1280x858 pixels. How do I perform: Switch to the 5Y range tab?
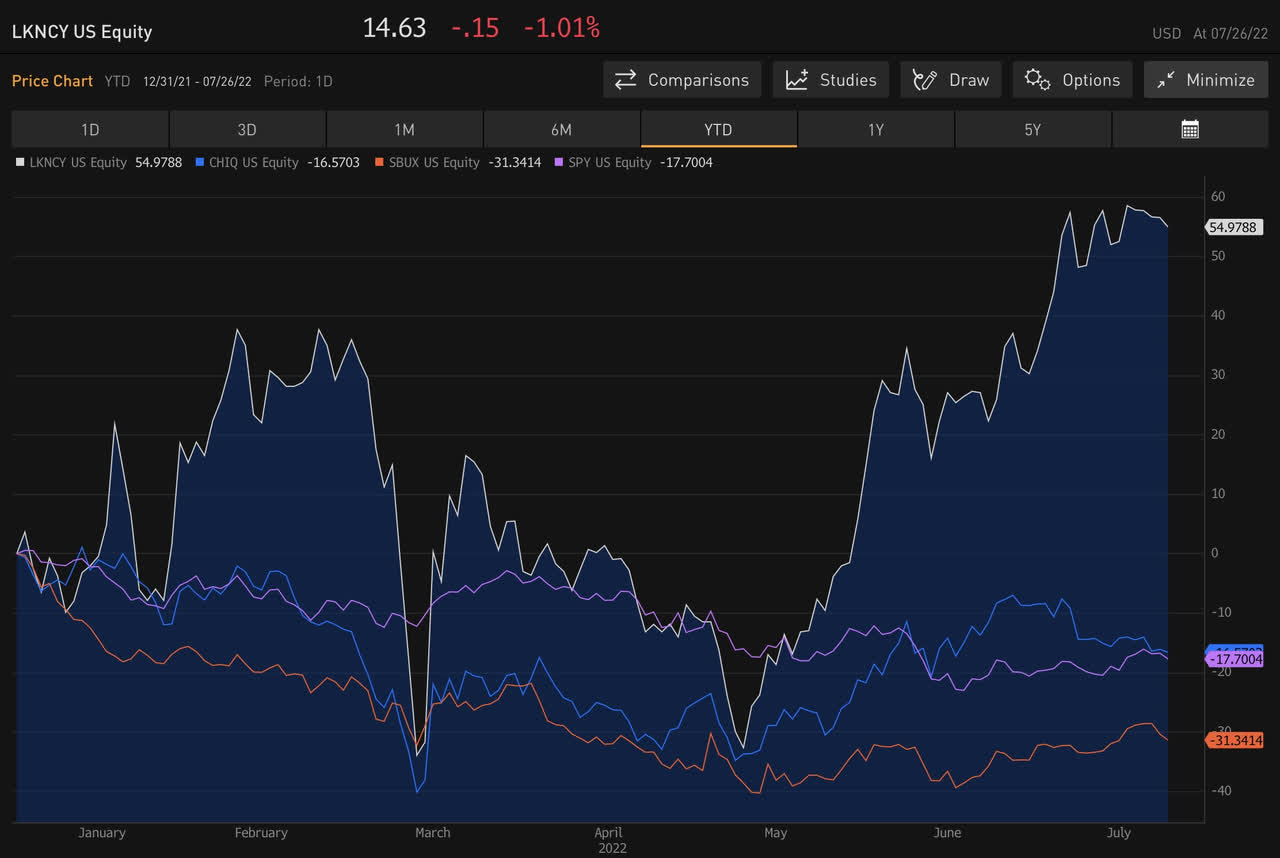[x=1033, y=129]
